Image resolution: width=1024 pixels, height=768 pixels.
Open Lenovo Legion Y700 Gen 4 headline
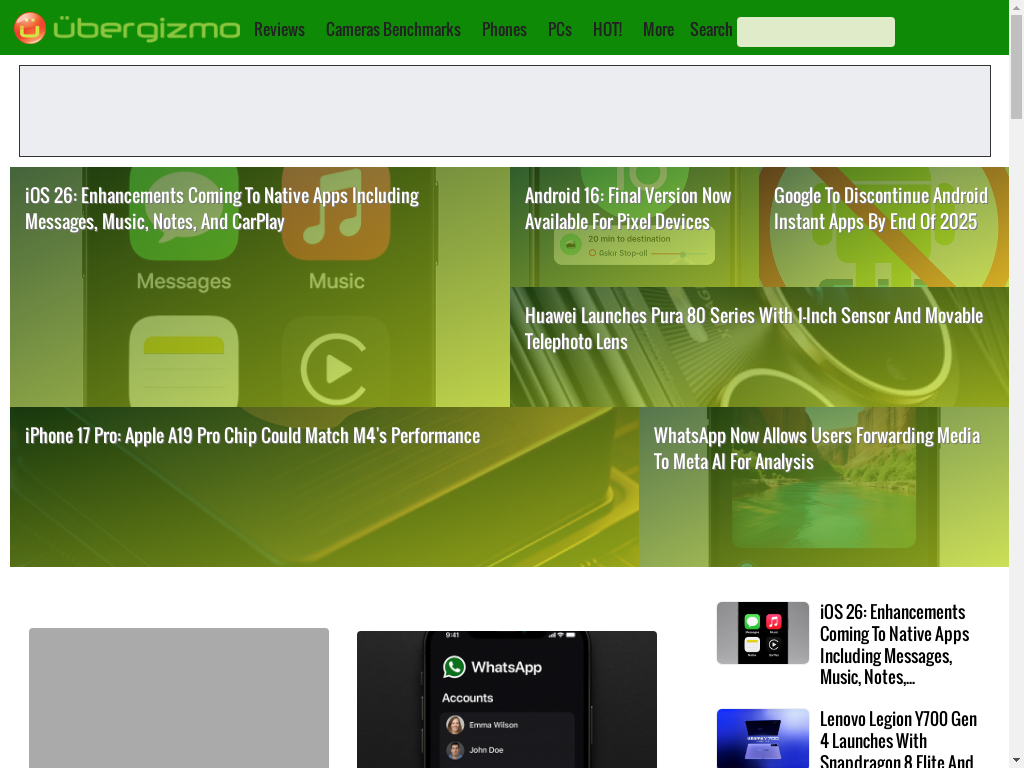tap(898, 741)
